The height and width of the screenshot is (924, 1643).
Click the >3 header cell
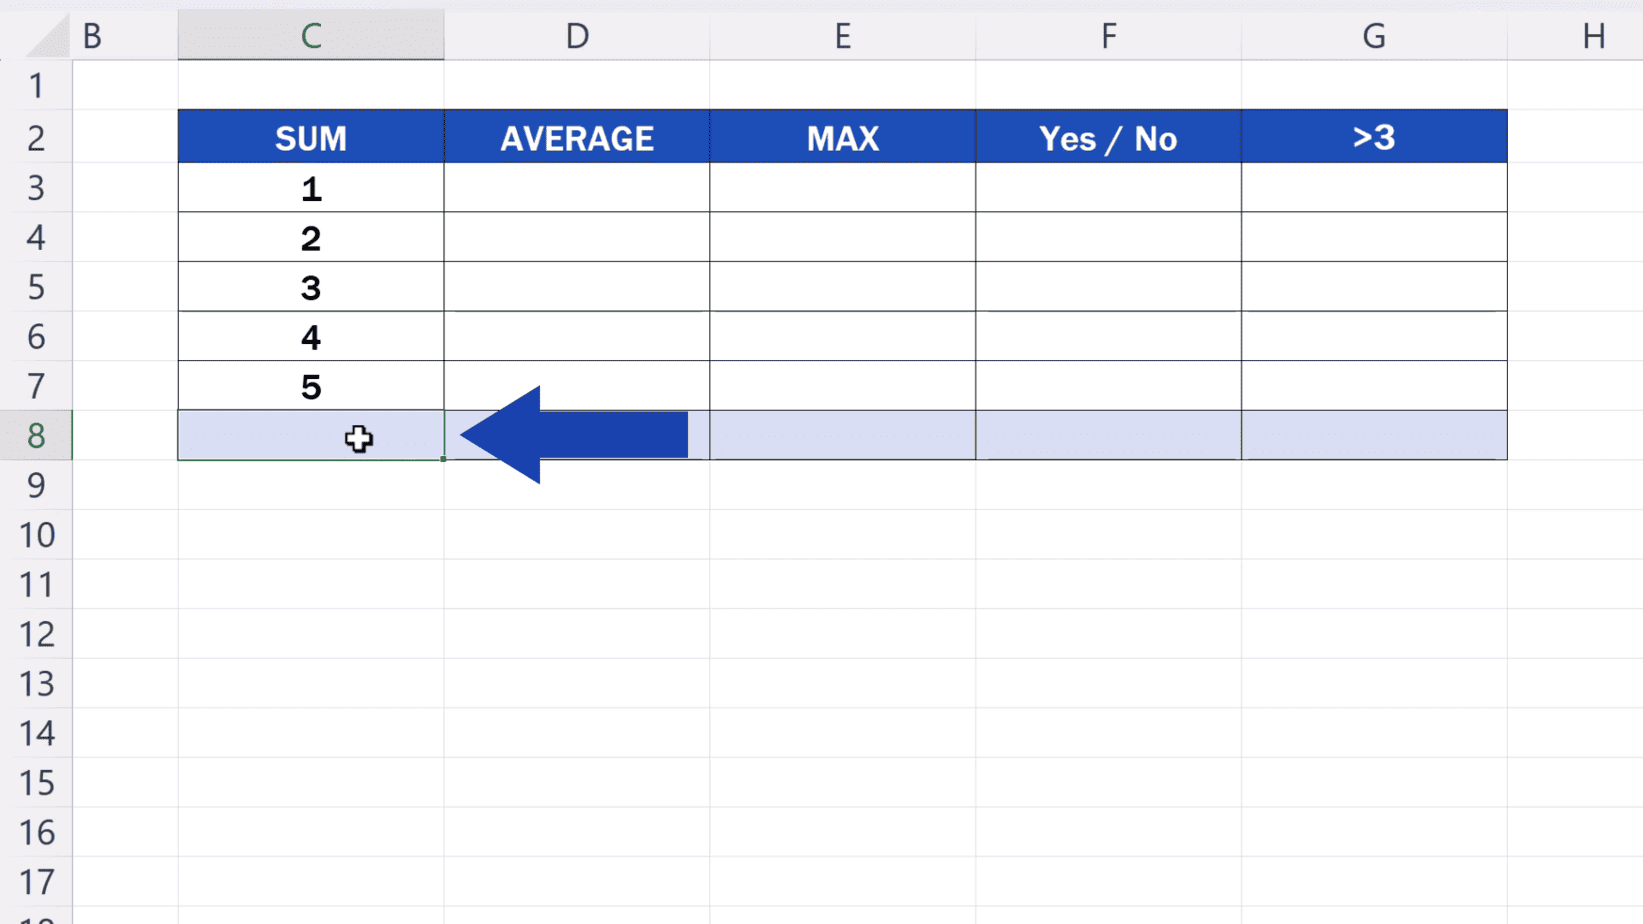point(1373,137)
